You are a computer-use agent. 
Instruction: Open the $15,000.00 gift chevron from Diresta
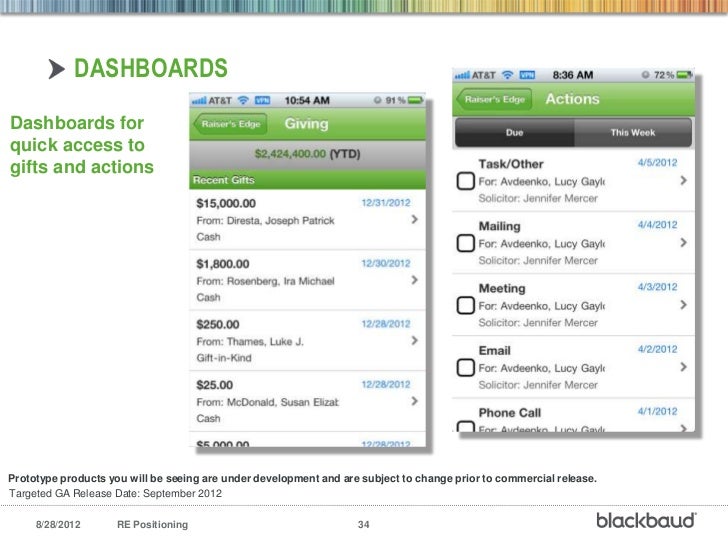pyautogui.click(x=415, y=219)
